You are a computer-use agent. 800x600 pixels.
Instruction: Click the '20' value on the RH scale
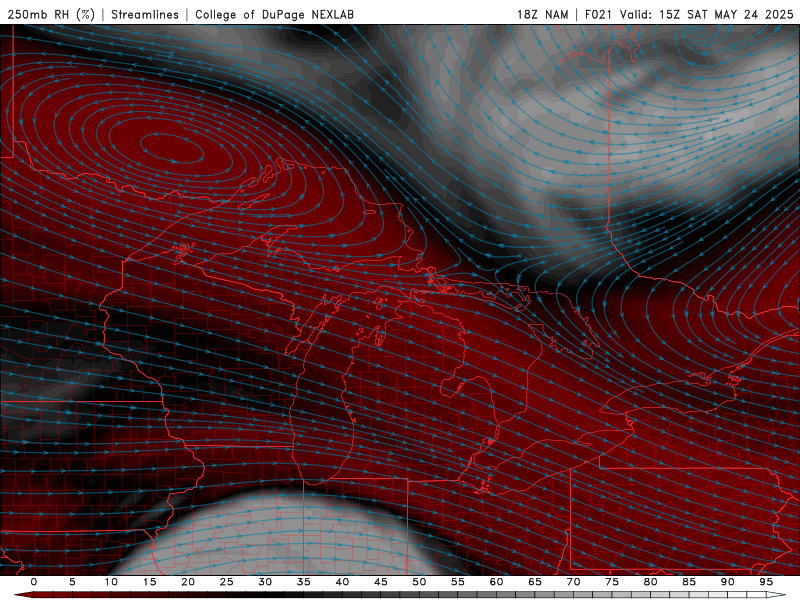pyautogui.click(x=188, y=582)
